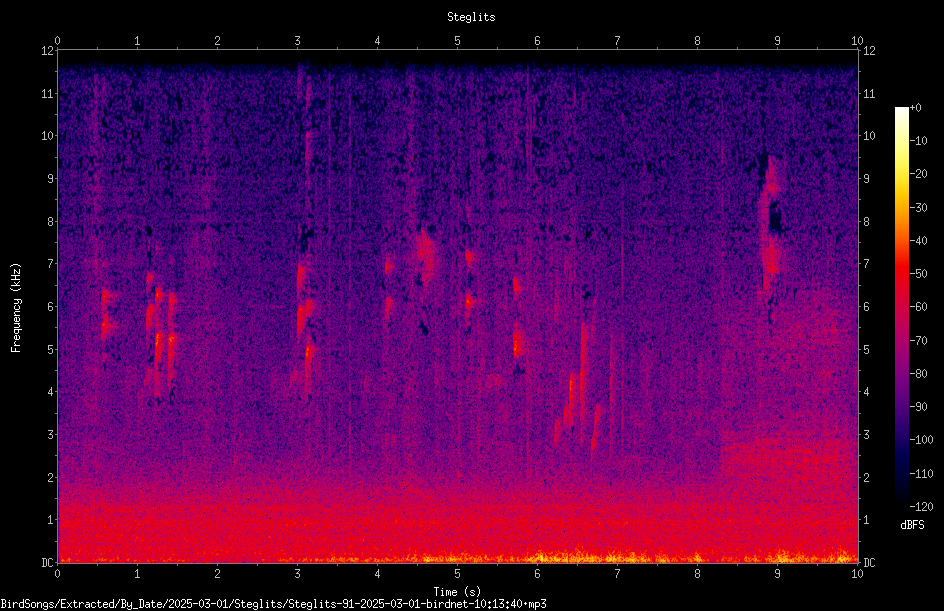
Task: Click the file path text at bottom
Action: (273, 604)
